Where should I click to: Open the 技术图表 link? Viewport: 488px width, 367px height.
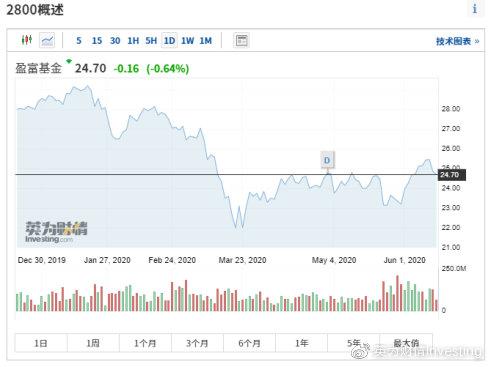pos(457,41)
